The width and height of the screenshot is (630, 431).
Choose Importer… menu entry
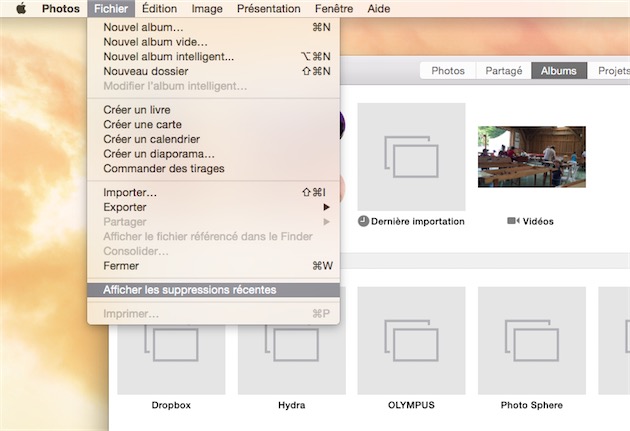coord(214,192)
